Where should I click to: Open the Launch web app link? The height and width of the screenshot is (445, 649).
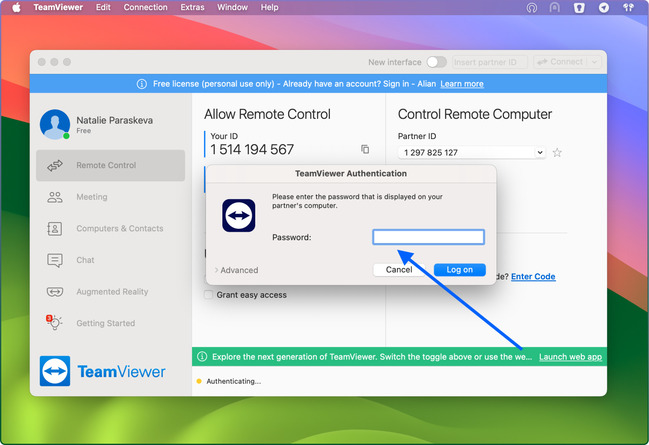(570, 357)
